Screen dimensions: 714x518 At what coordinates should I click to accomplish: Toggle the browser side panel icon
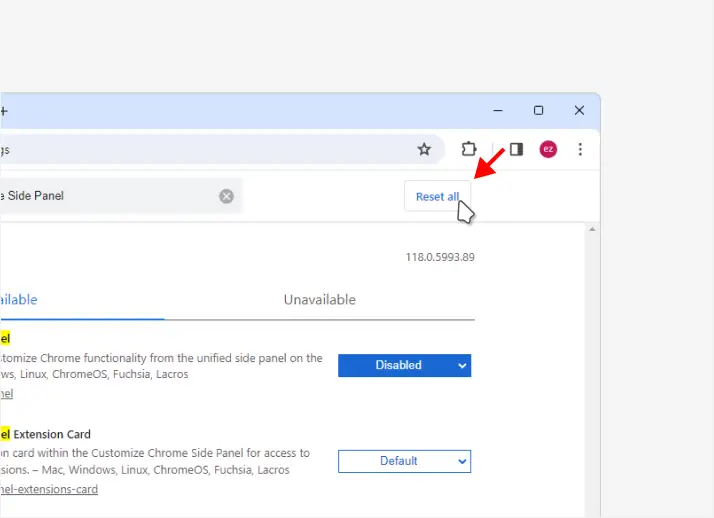tap(516, 149)
